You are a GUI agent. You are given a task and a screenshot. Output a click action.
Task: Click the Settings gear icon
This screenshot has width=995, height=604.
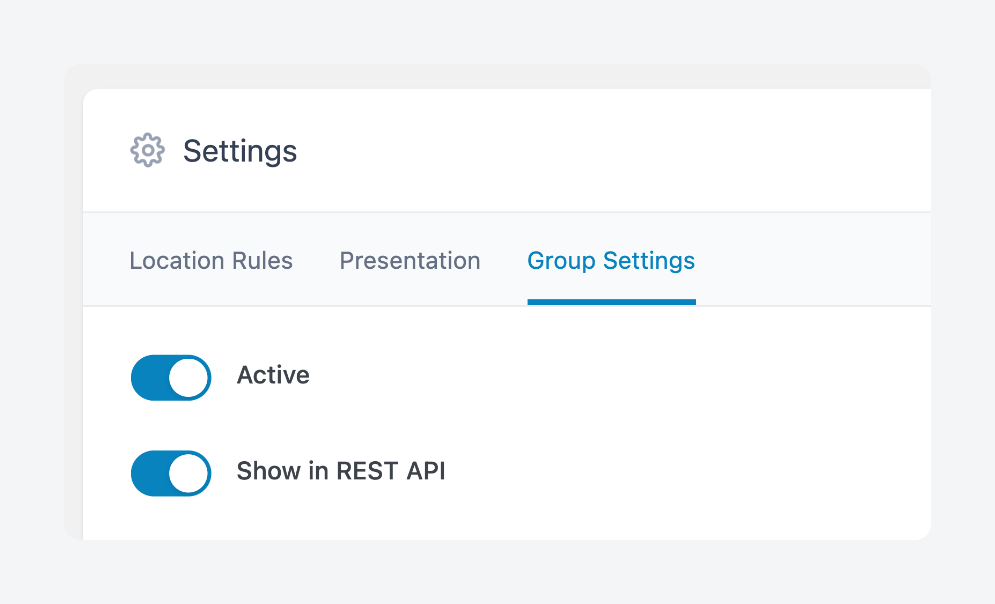tap(147, 150)
